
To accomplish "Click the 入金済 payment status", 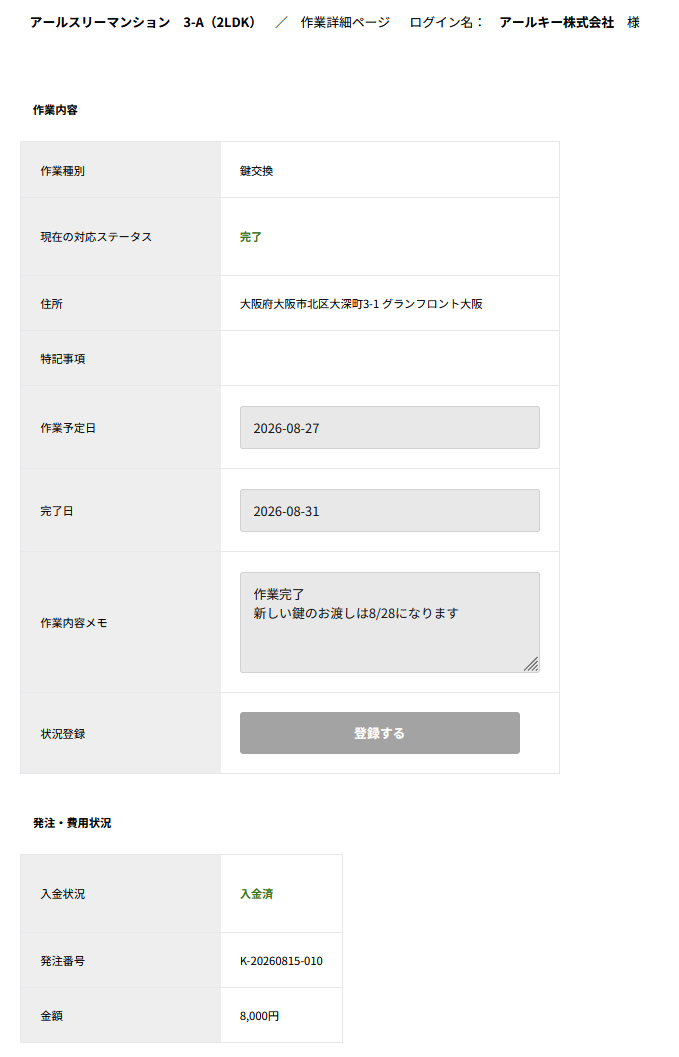I will click(x=257, y=894).
